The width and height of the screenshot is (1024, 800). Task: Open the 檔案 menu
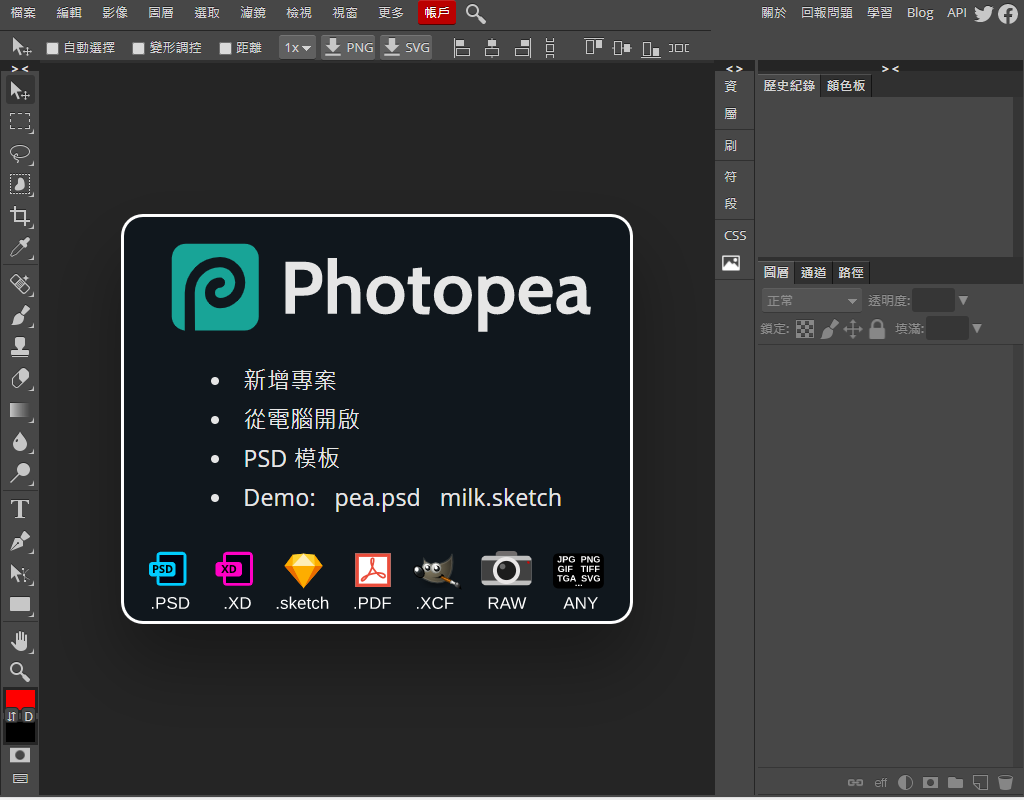click(x=24, y=13)
